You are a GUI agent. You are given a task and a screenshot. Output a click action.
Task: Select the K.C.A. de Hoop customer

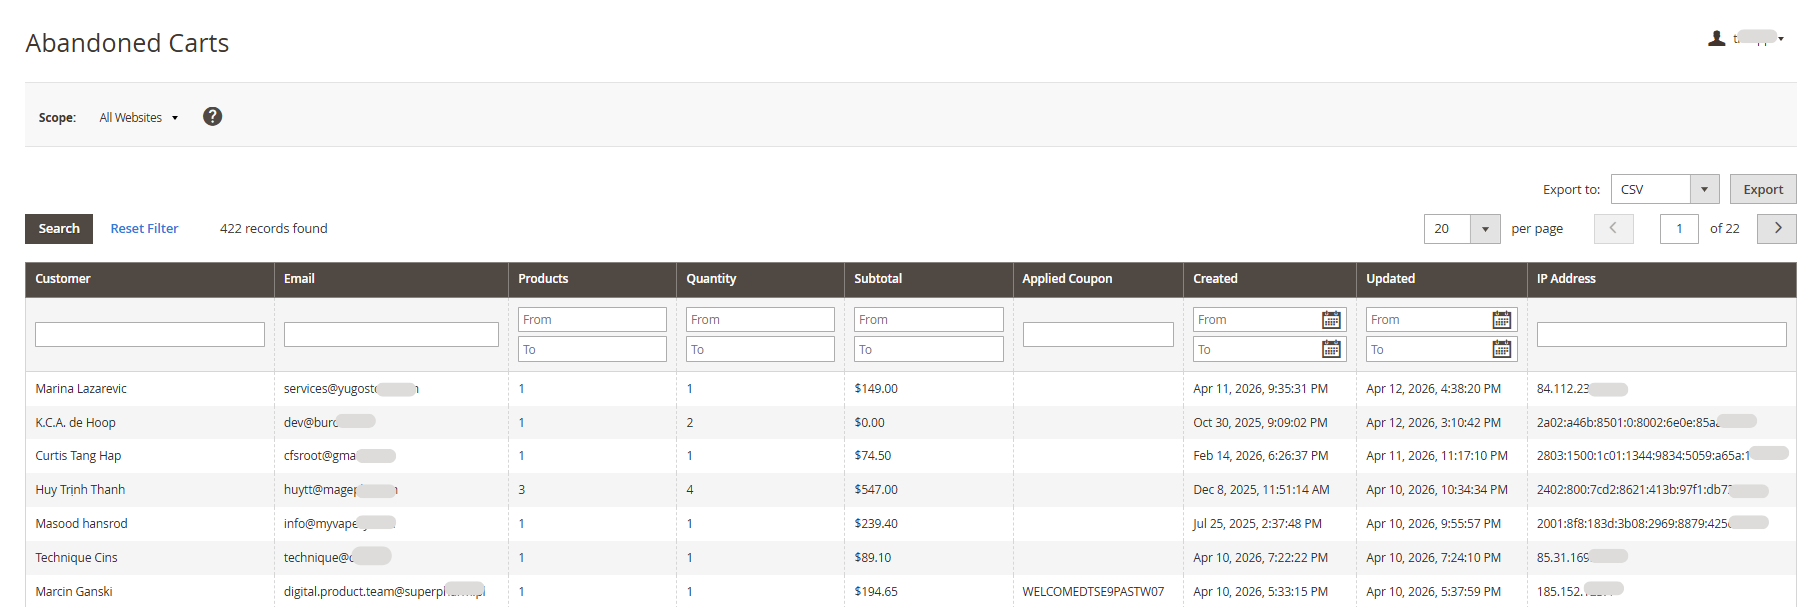click(x=75, y=423)
